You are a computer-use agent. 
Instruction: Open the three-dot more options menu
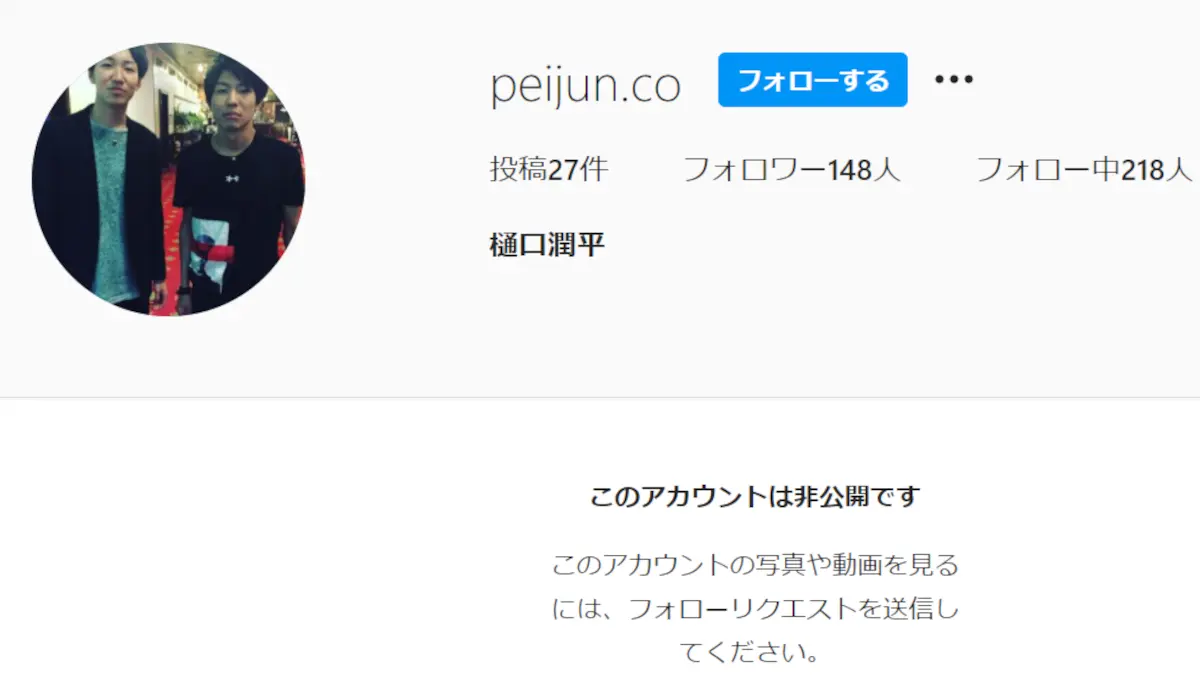click(x=954, y=80)
